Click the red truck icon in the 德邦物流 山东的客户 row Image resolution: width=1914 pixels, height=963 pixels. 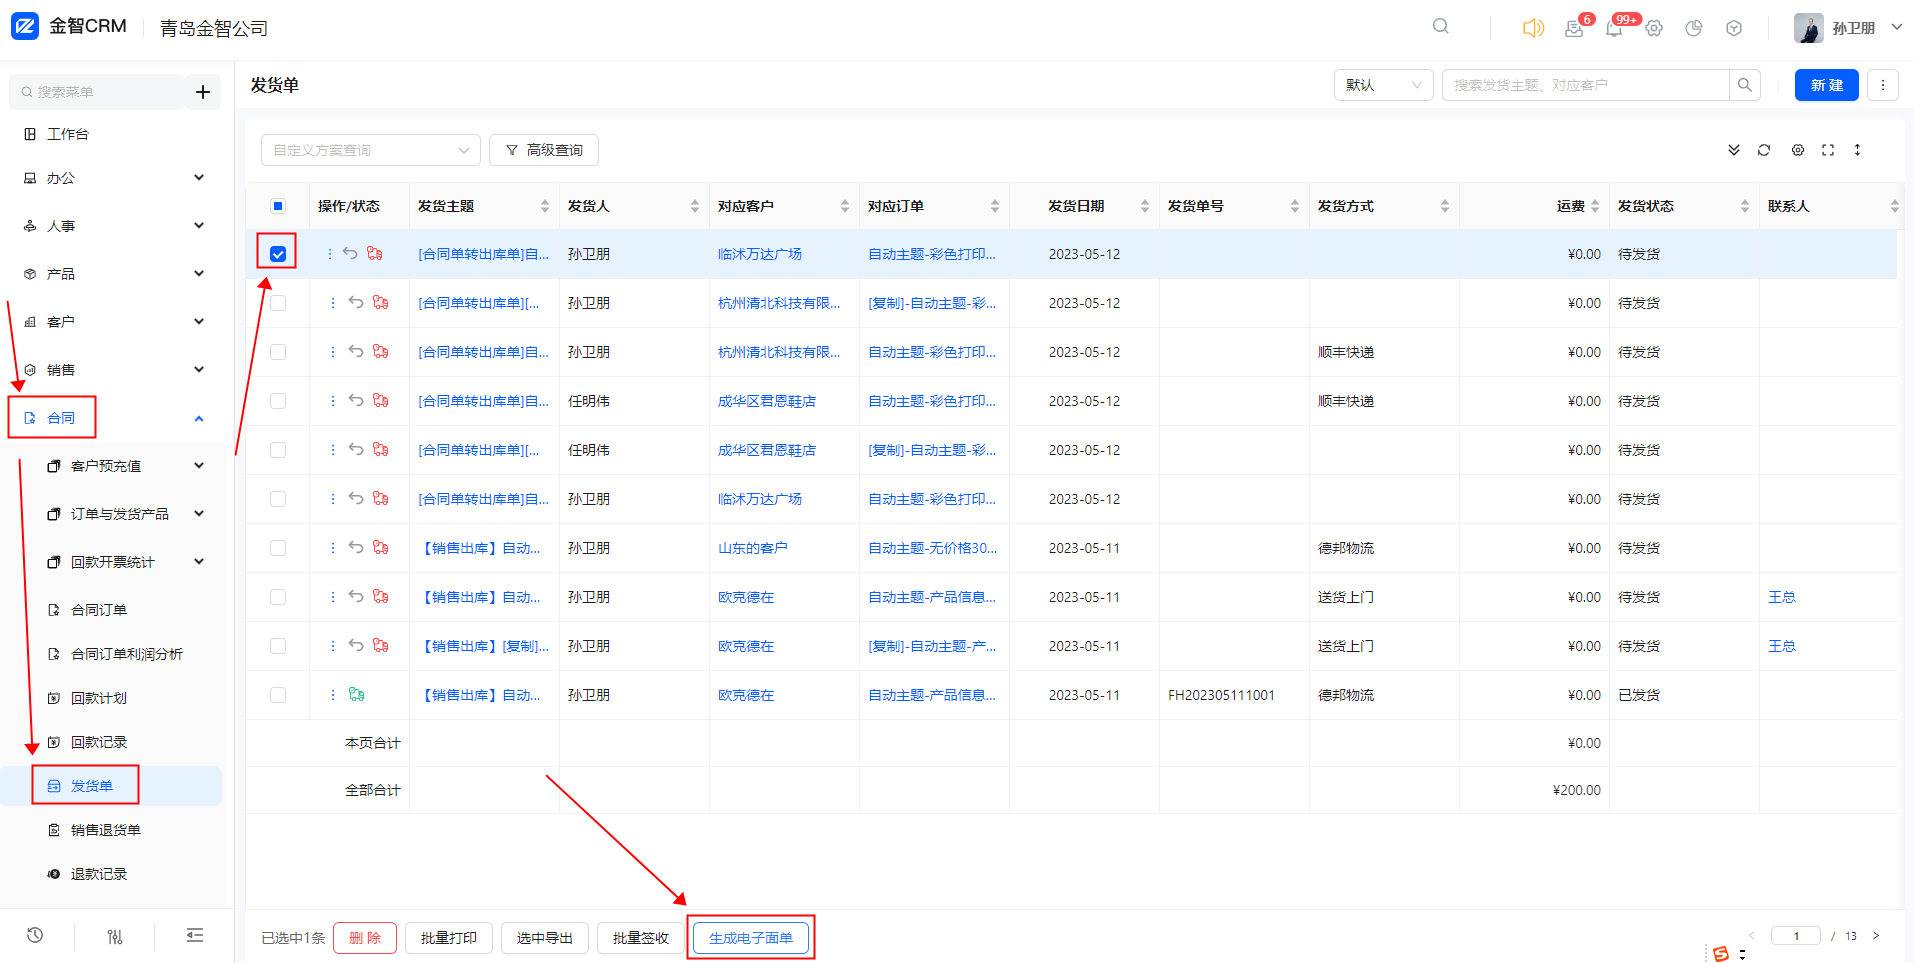click(x=381, y=547)
